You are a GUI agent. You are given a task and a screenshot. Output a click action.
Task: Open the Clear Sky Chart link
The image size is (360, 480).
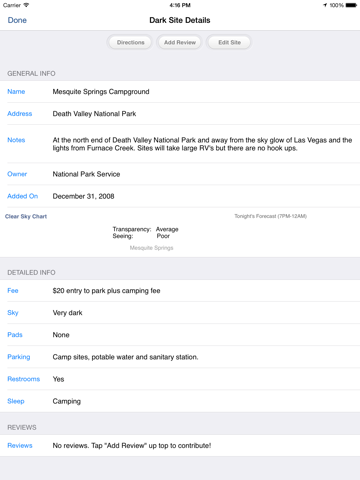click(26, 216)
